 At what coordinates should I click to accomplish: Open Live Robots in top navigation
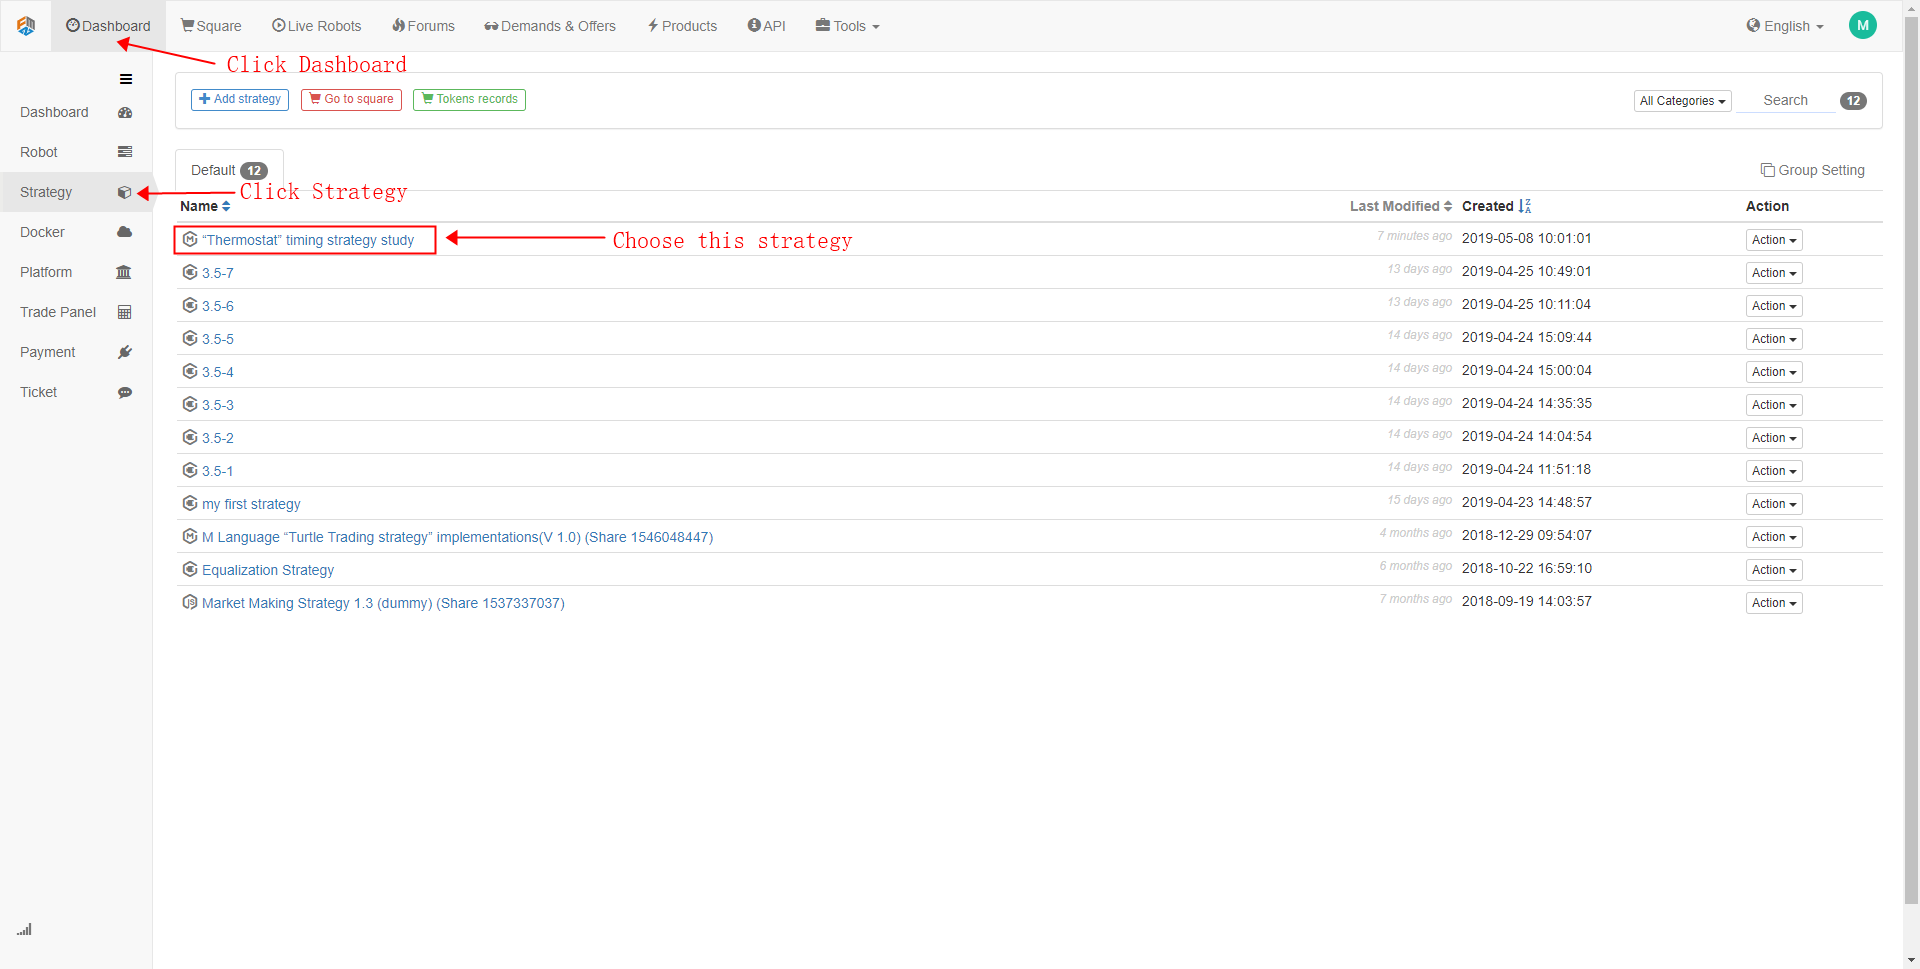(x=317, y=26)
